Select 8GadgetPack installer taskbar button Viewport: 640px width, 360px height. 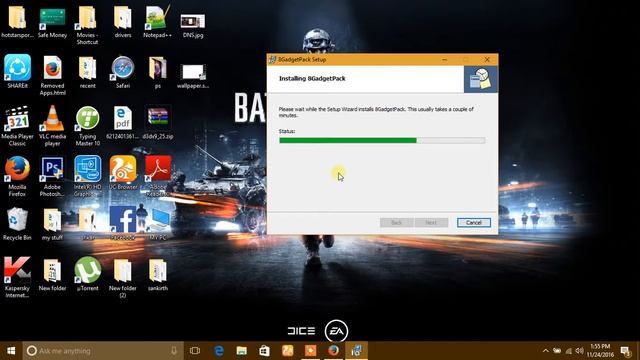(x=356, y=351)
